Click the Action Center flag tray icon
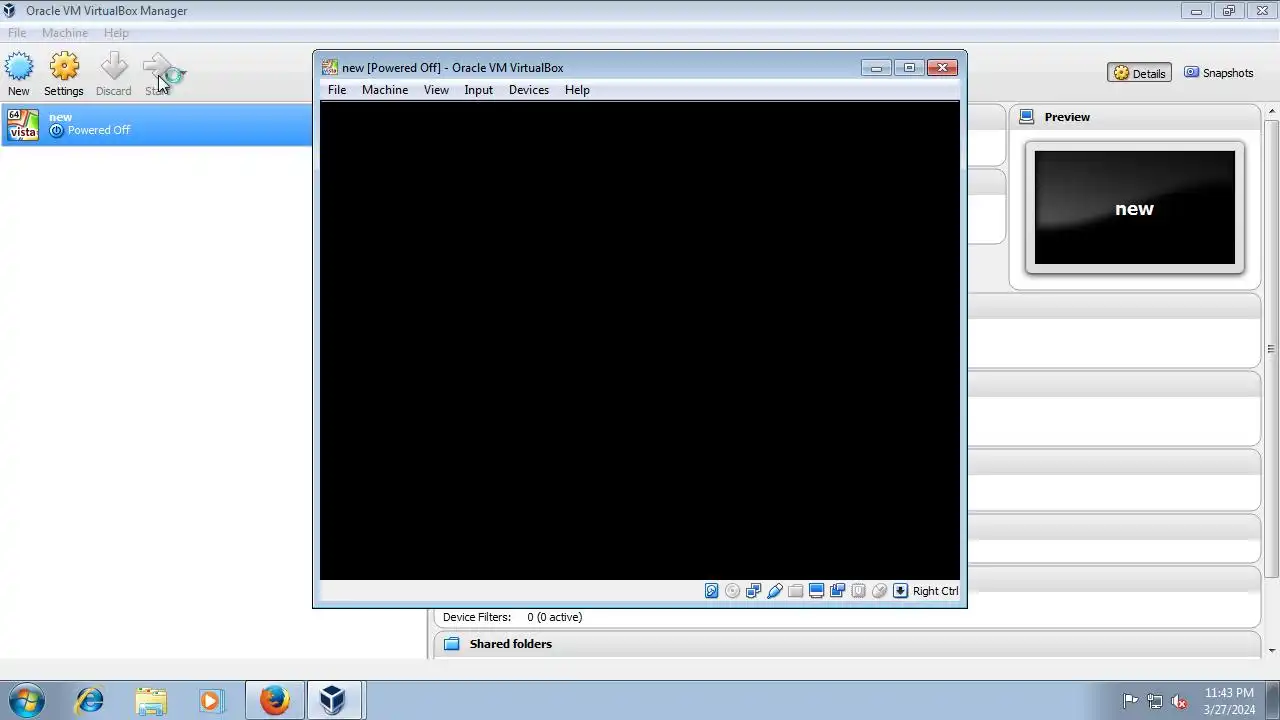The height and width of the screenshot is (720, 1280). 1130,701
